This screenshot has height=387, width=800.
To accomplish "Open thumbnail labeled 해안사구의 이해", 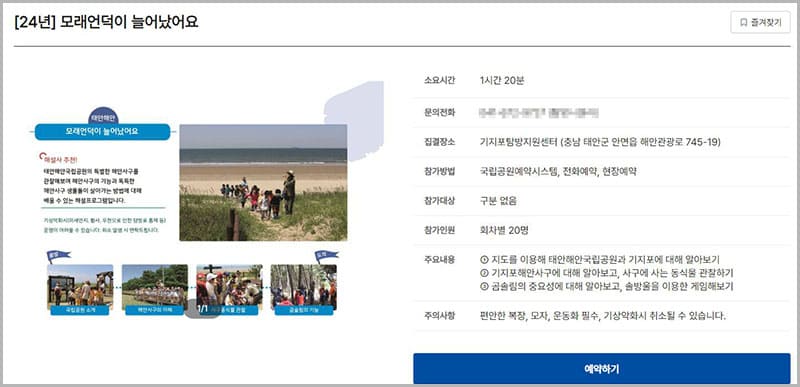I will click(155, 290).
